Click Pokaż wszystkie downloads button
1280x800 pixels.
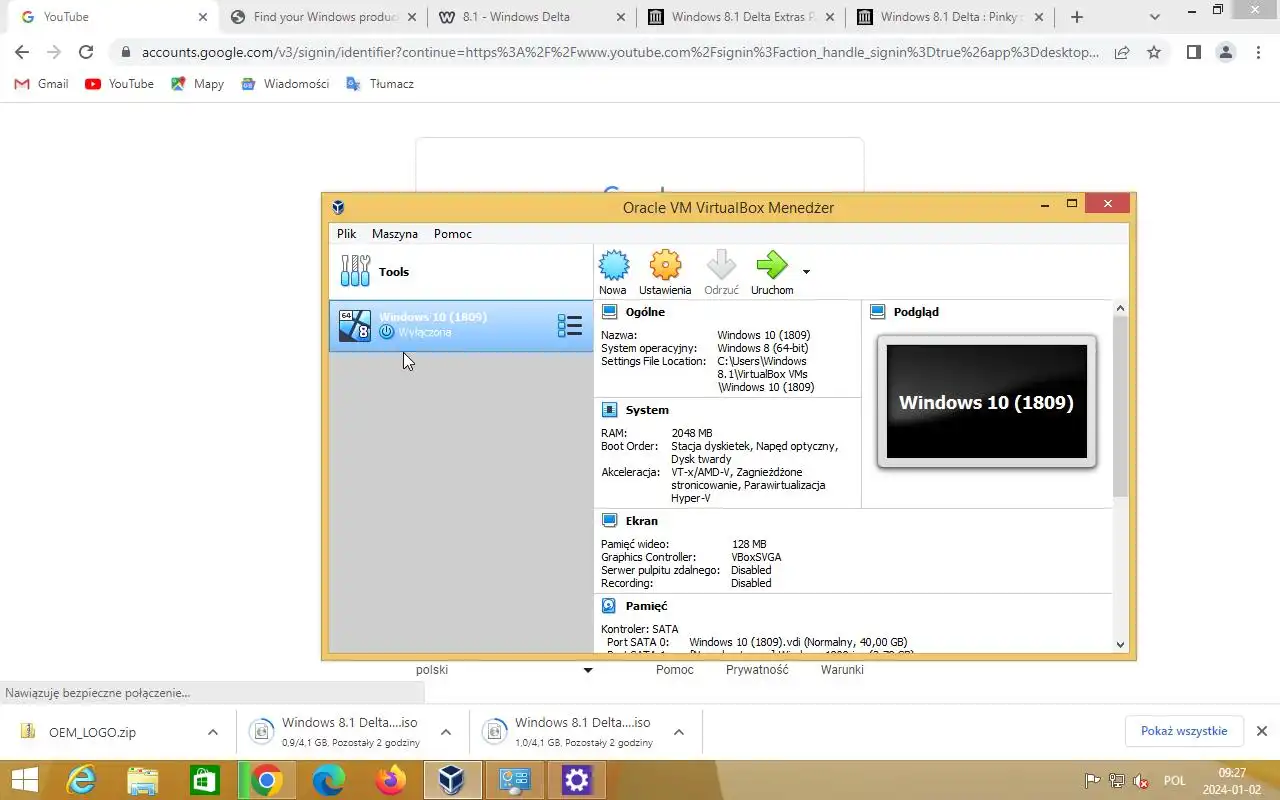point(1184,731)
